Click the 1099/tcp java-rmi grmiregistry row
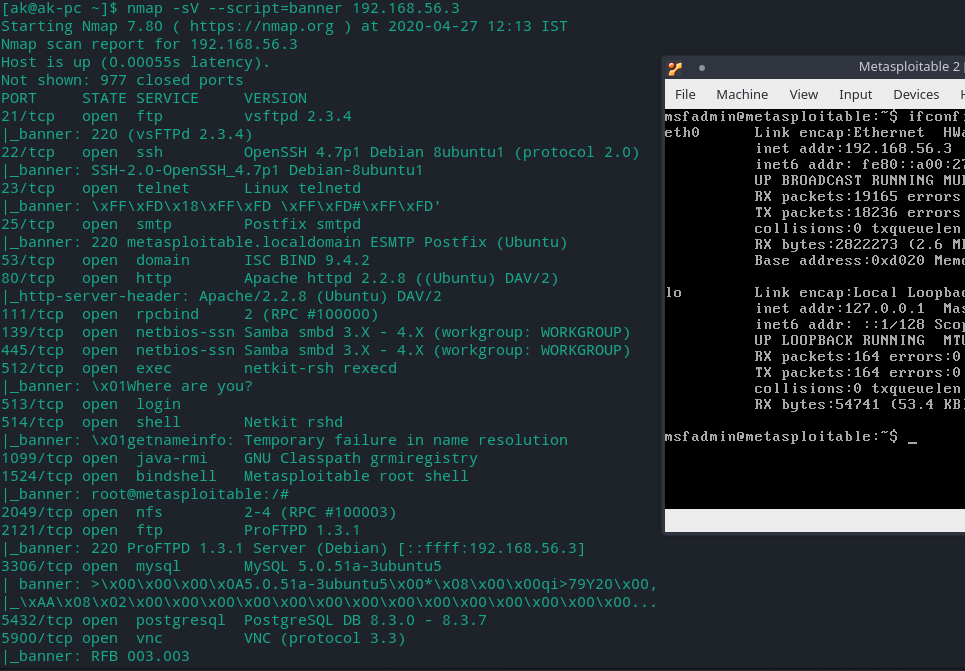Screen dimensions: 965x671 (x=239, y=458)
